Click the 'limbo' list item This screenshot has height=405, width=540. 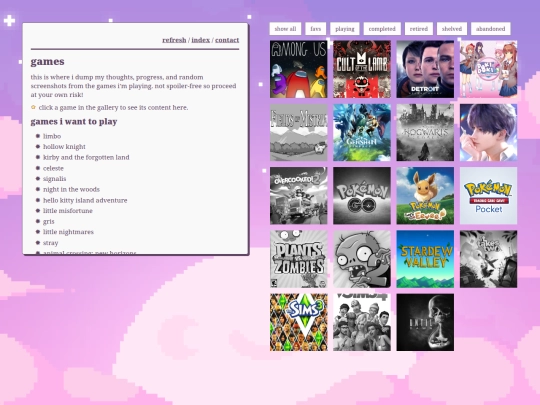[x=52, y=136]
